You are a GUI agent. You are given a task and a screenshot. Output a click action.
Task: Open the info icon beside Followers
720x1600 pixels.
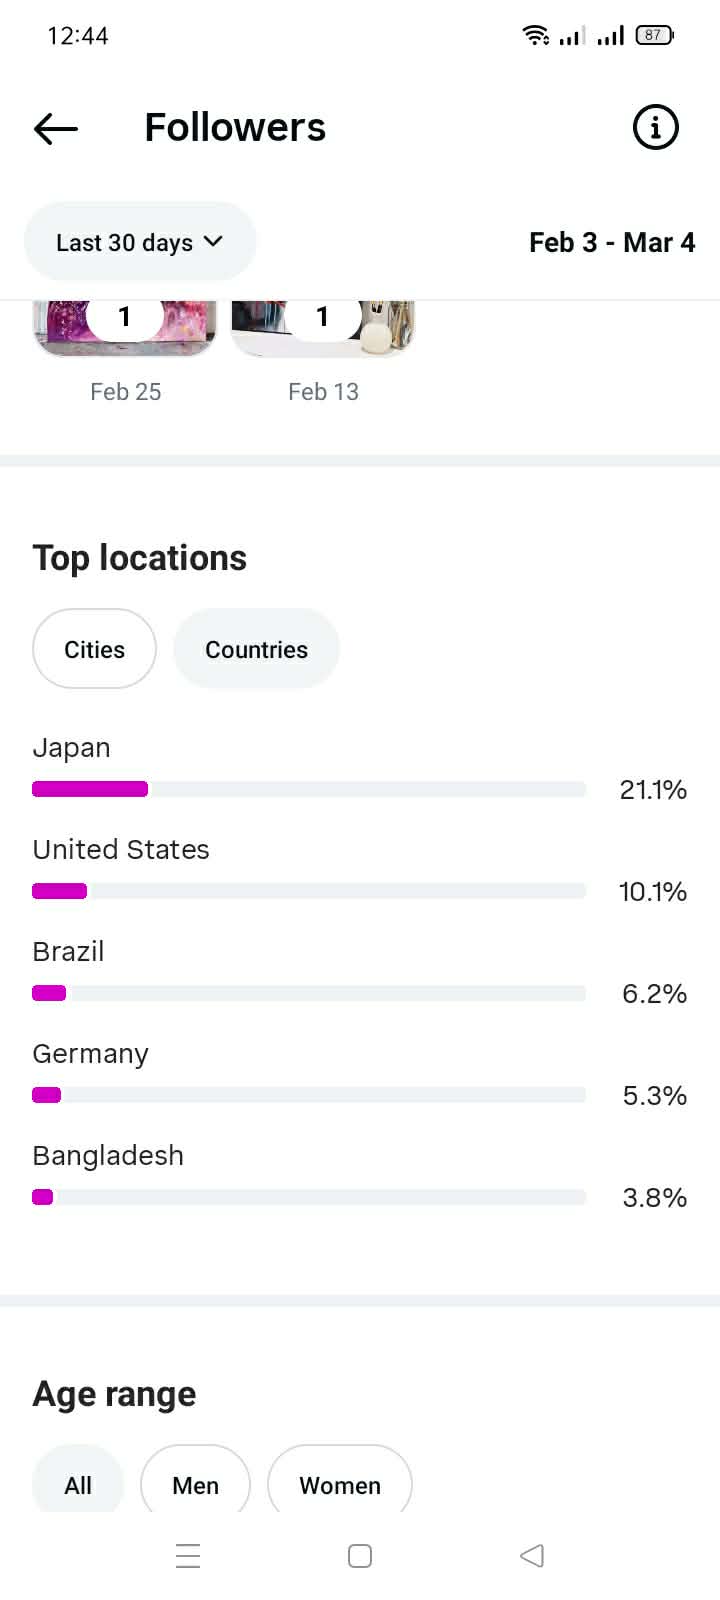pos(655,128)
